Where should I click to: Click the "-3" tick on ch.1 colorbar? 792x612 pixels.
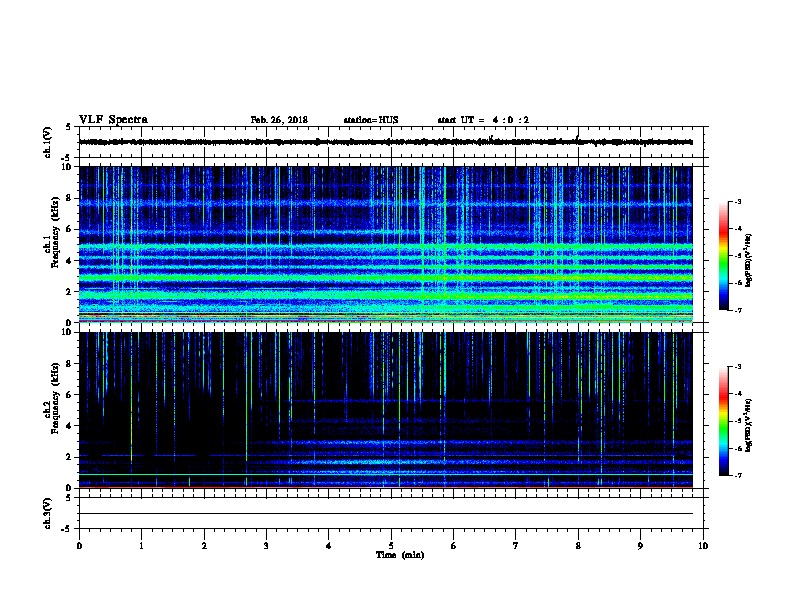pos(737,202)
